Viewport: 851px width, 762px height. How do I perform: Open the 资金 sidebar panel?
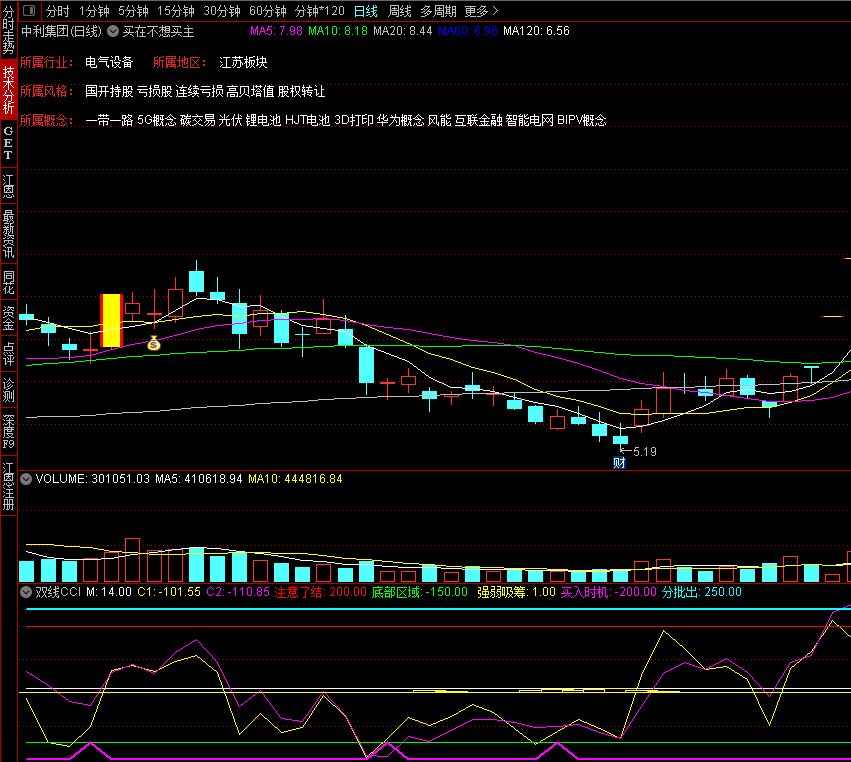(8, 317)
